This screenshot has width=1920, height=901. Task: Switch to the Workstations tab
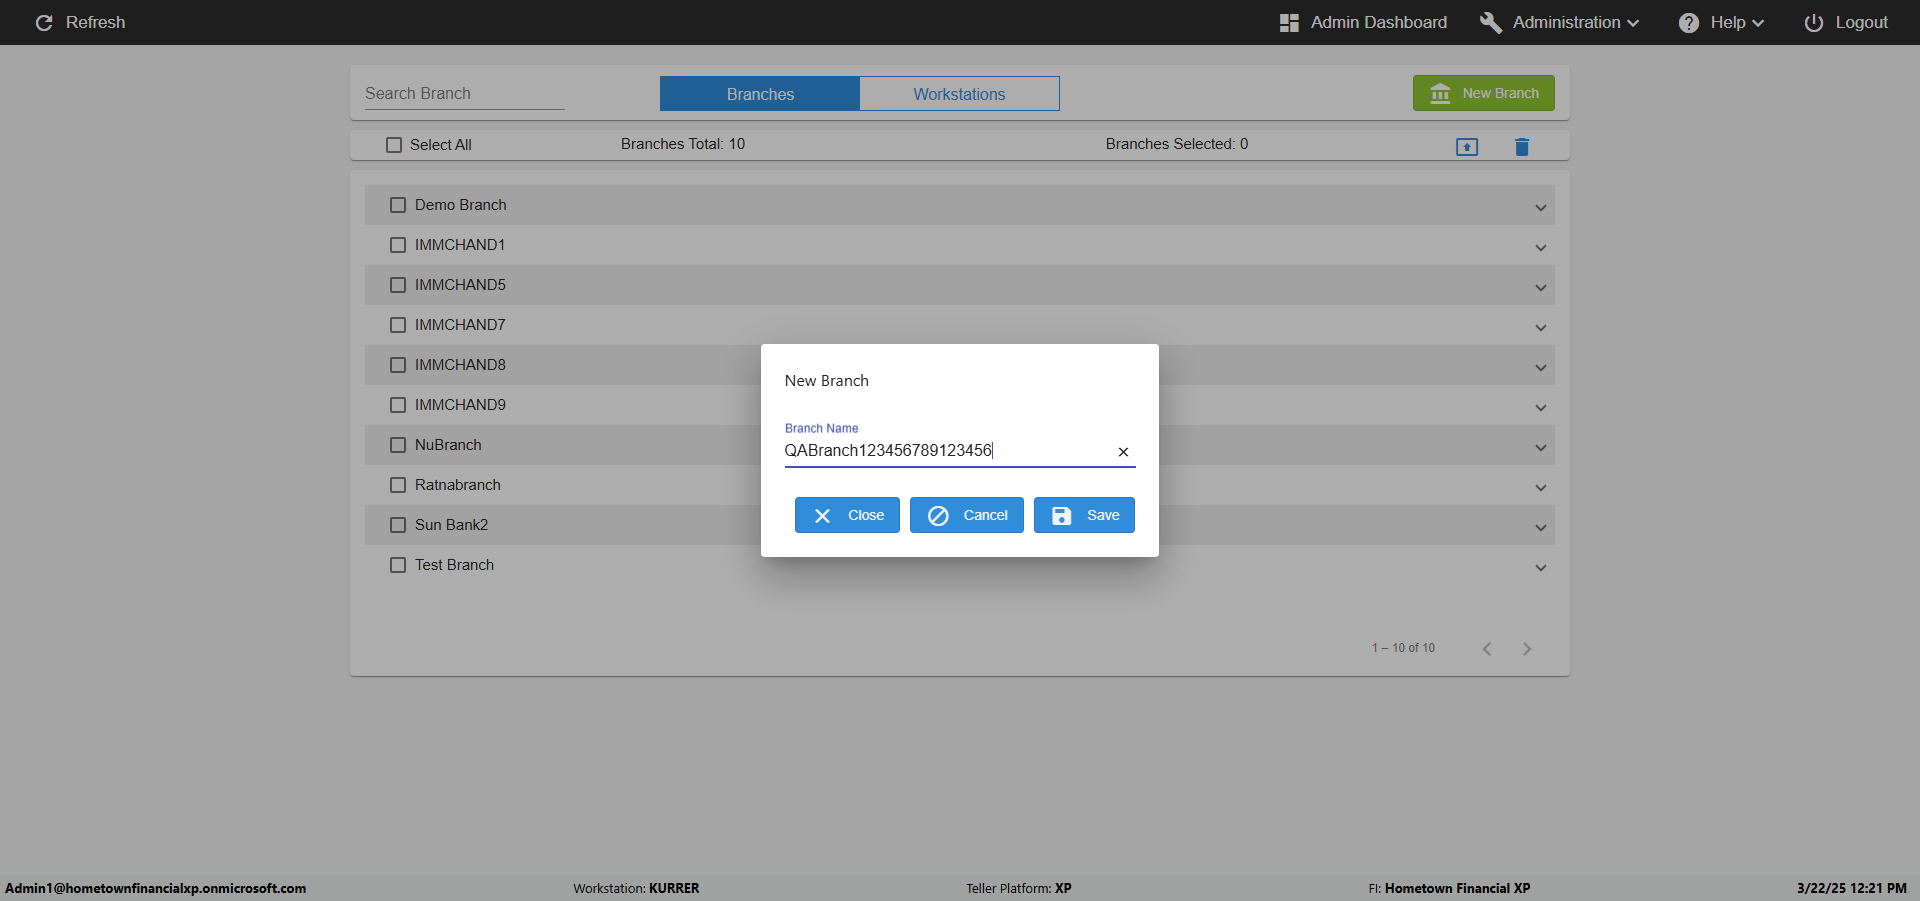[960, 94]
